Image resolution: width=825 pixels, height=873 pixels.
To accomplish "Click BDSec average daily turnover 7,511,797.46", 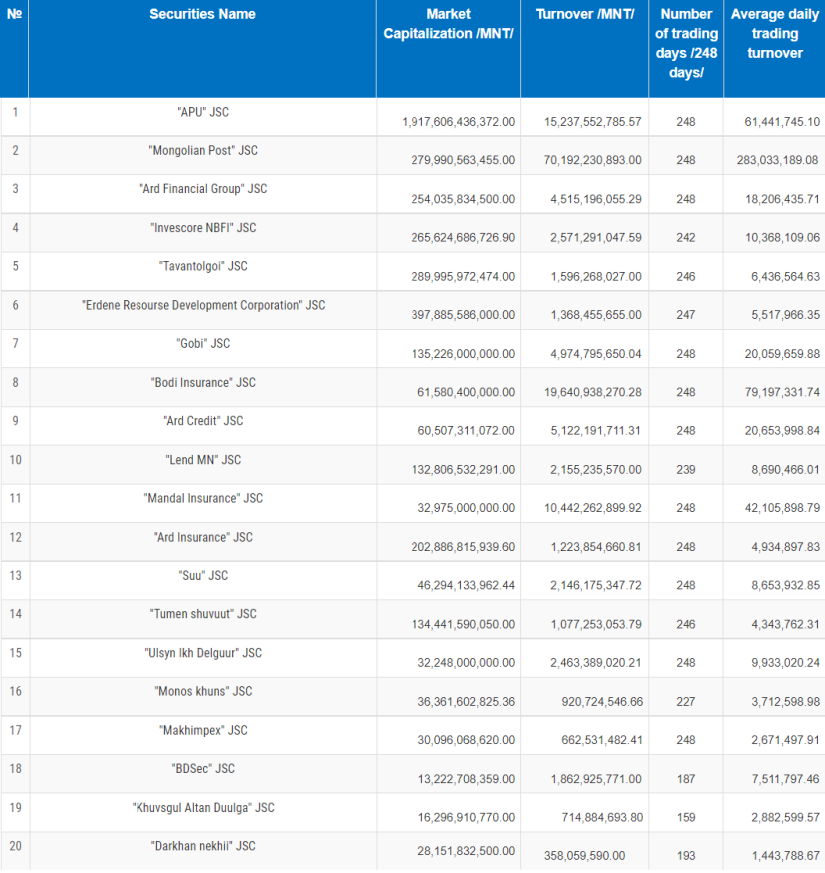I will click(x=785, y=779).
